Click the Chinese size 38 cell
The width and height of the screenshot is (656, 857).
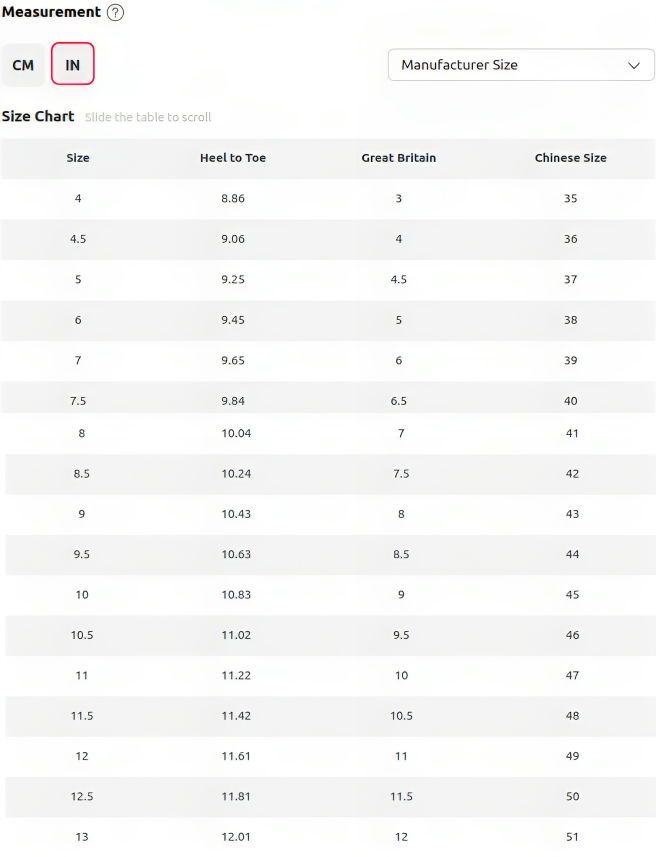click(x=571, y=320)
